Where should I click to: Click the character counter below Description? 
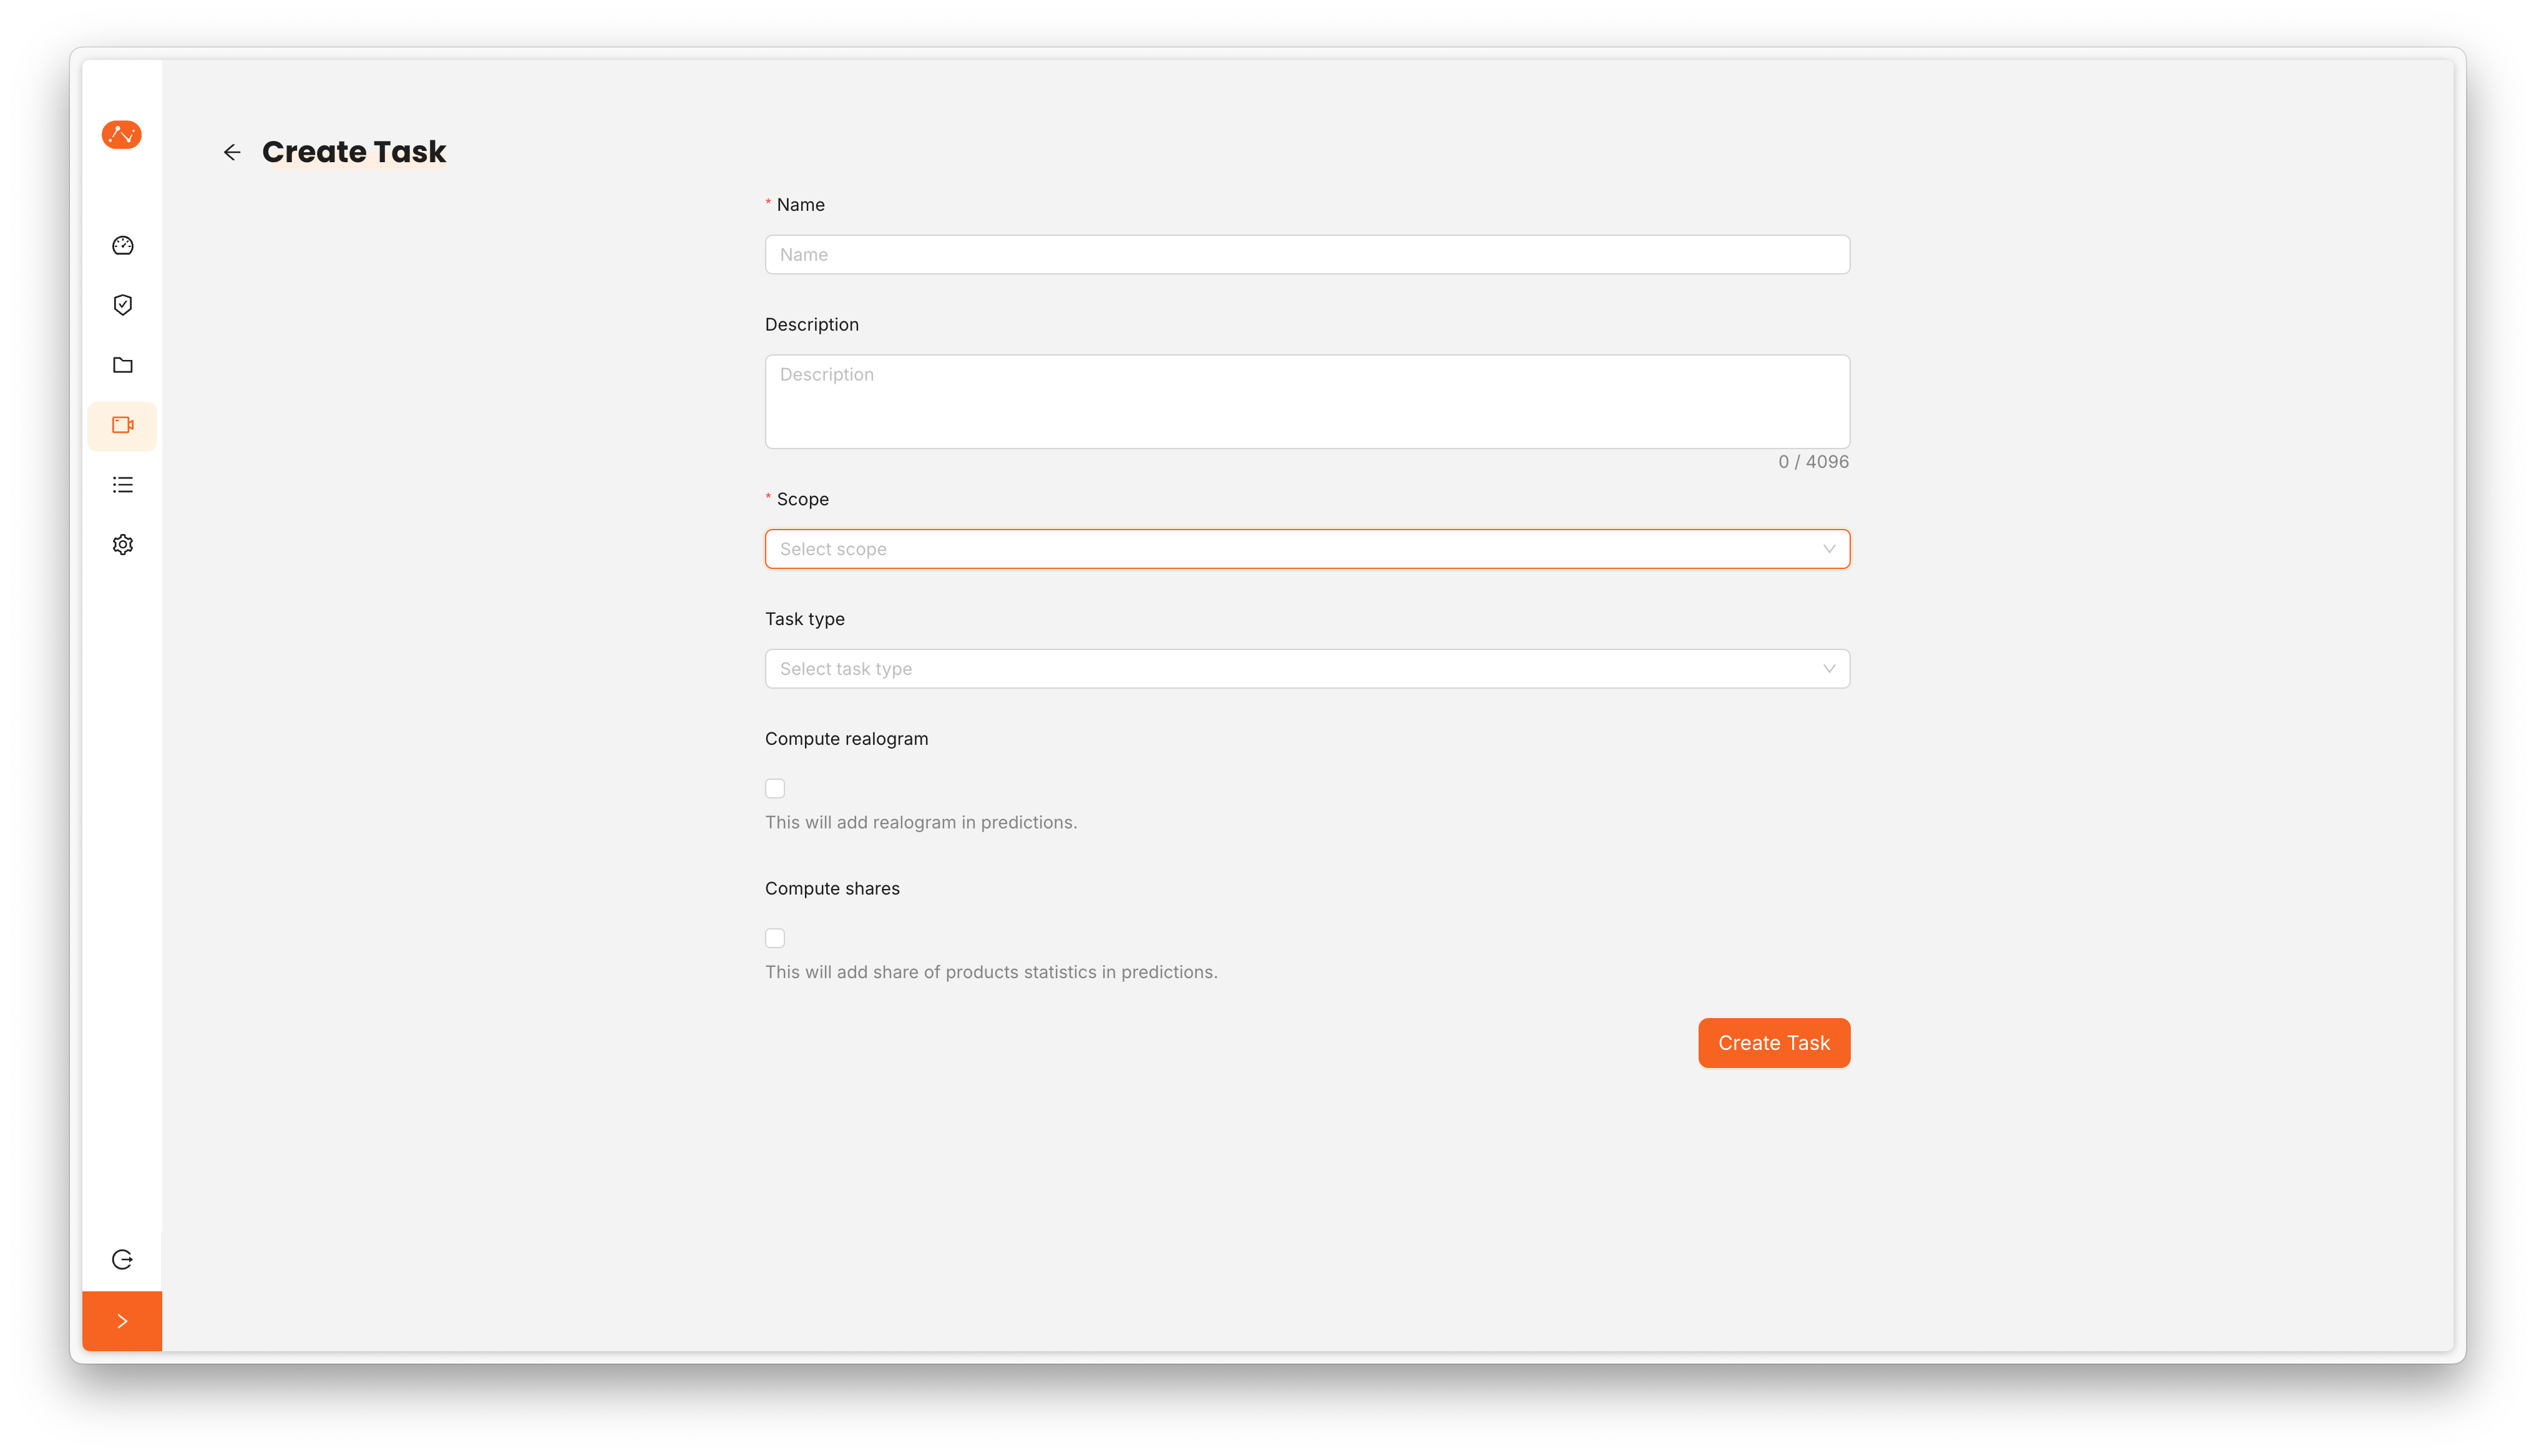[1813, 461]
